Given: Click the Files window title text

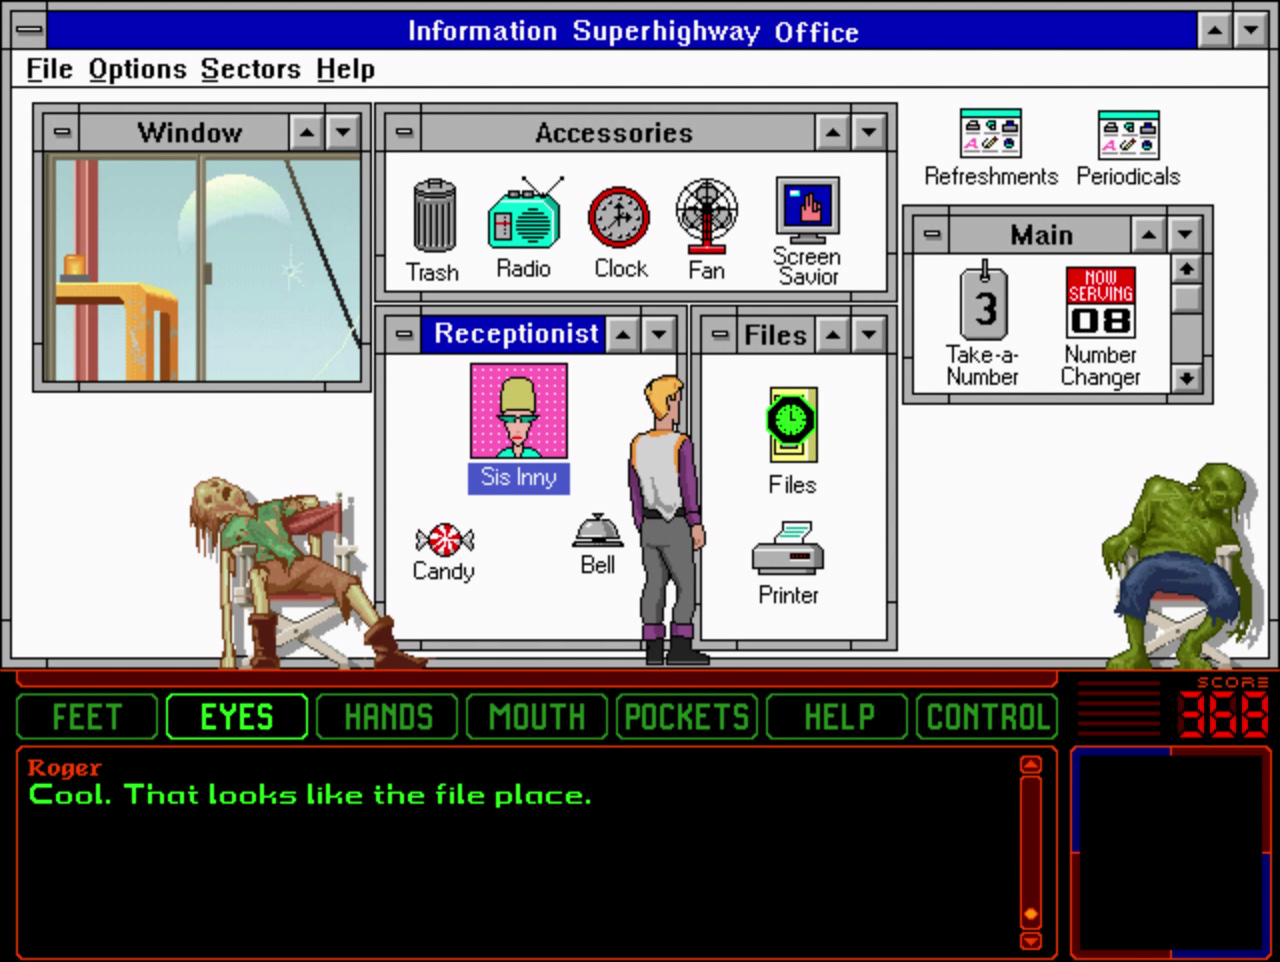Looking at the screenshot, I should coord(775,335).
